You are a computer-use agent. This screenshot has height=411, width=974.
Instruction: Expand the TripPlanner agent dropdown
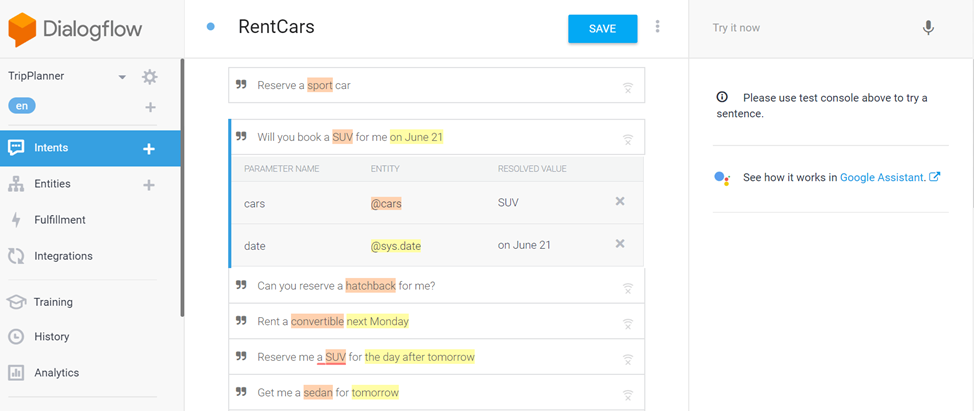[x=122, y=77]
